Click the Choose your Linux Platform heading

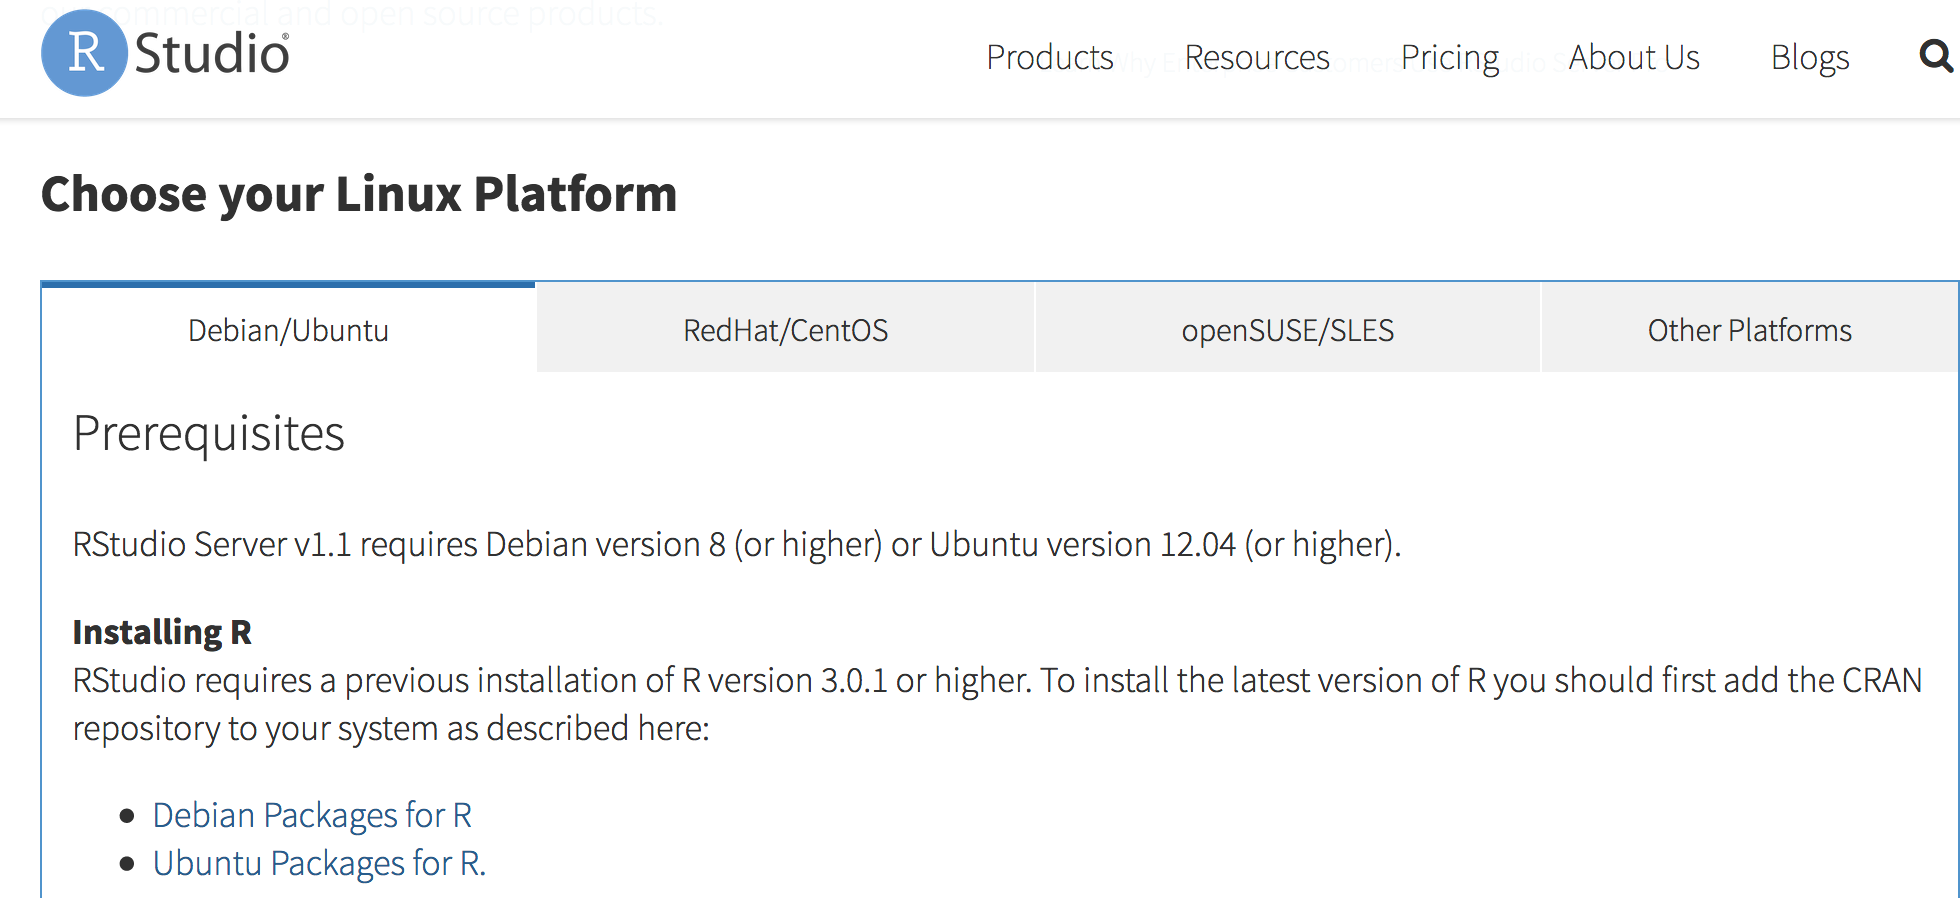[x=359, y=194]
